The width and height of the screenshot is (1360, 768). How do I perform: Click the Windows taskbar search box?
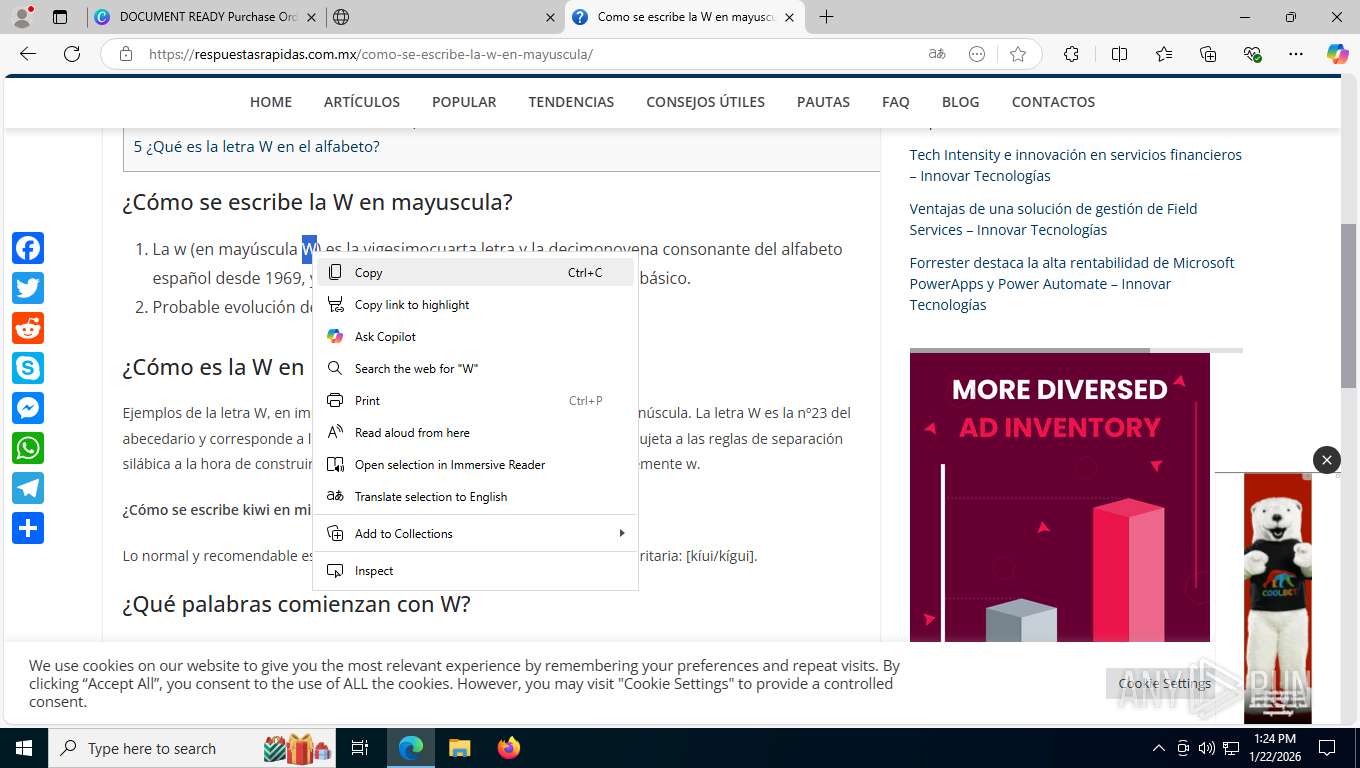click(190, 748)
